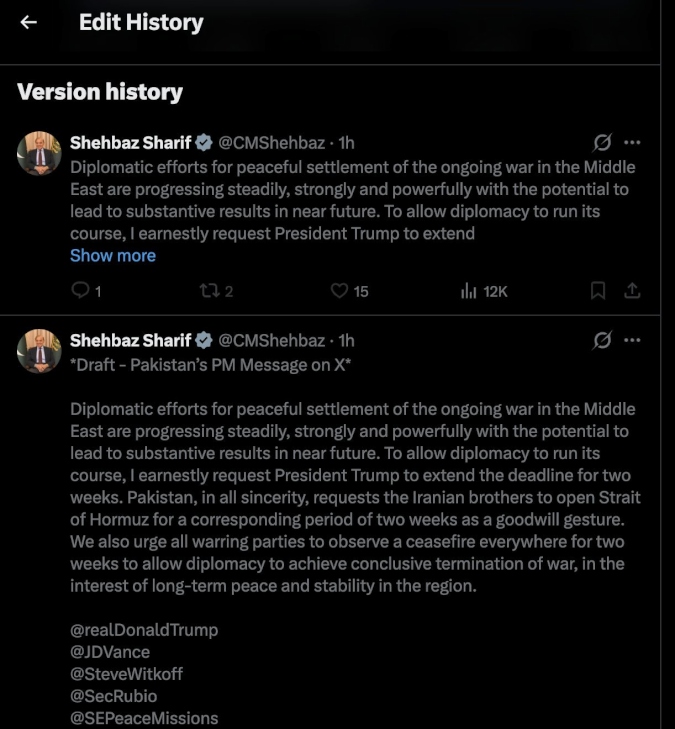675x729 pixels.
Task: Click @CMShehbaz handle on draft post
Action: point(271,341)
